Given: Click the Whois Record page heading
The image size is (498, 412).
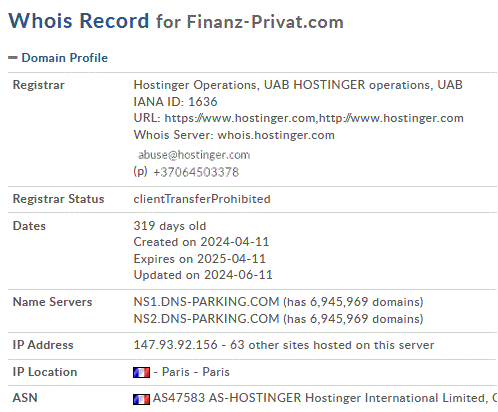Looking at the screenshot, I should tap(79, 21).
